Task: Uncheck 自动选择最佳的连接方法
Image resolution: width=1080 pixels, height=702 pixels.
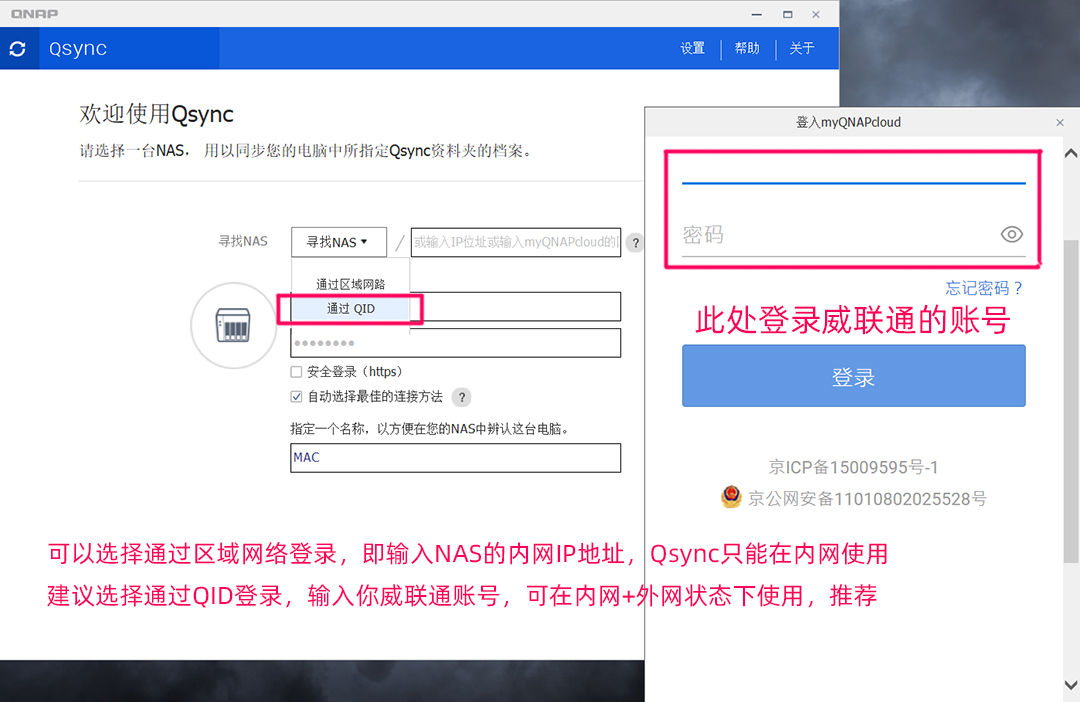Action: click(295, 395)
